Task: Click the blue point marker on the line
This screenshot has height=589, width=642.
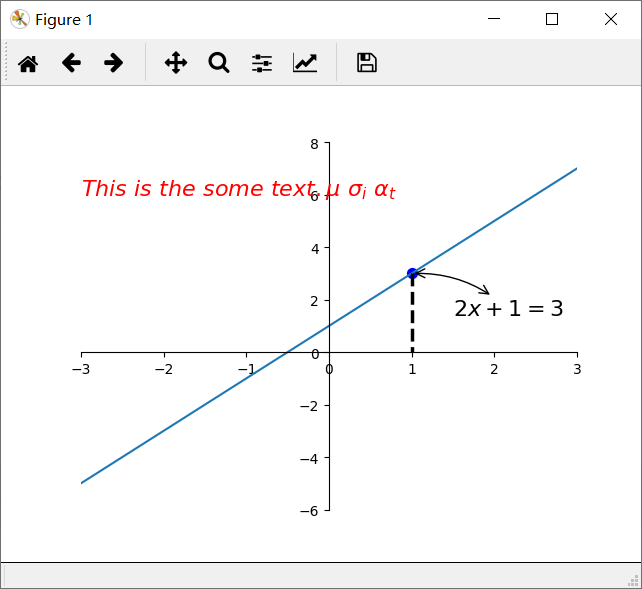Action: click(412, 273)
